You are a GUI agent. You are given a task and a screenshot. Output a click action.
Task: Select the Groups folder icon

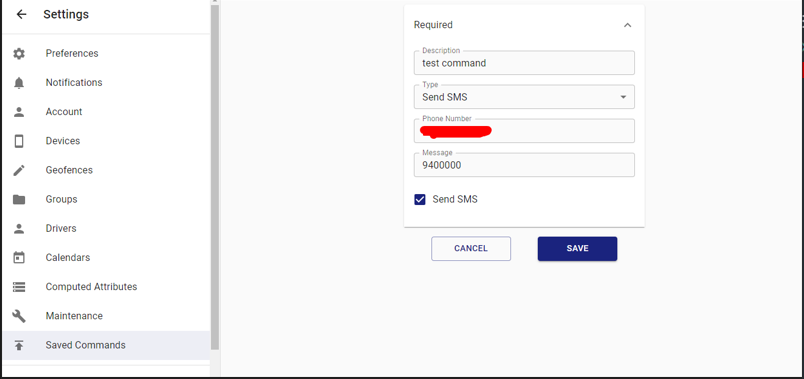pyautogui.click(x=19, y=200)
